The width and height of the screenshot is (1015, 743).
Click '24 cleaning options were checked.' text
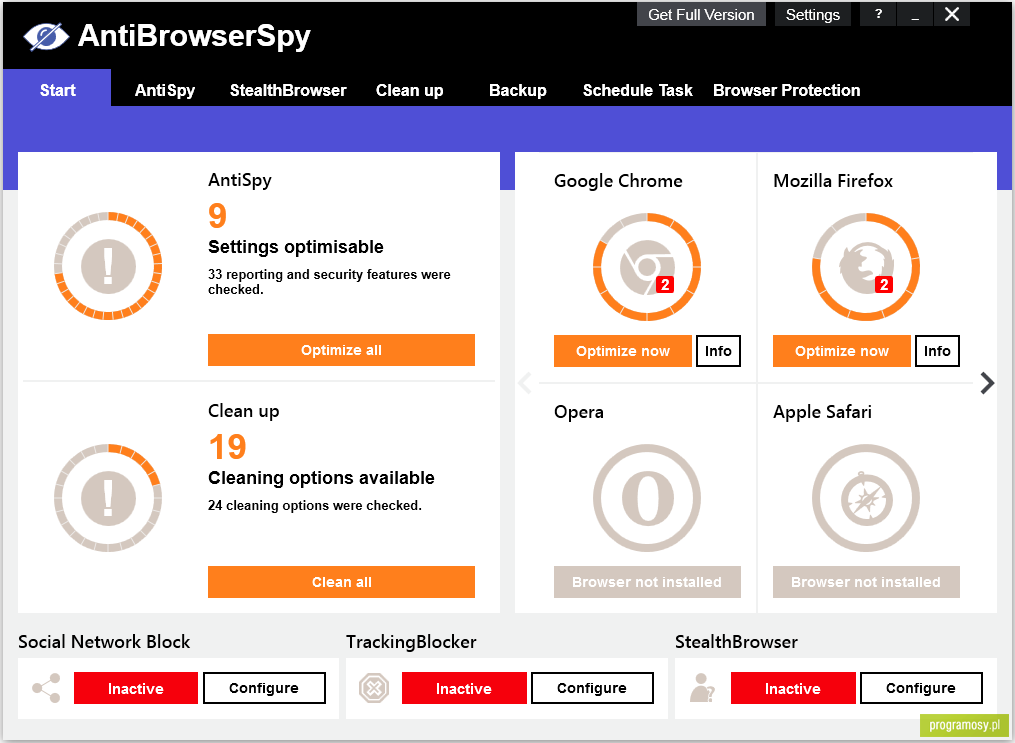point(315,505)
